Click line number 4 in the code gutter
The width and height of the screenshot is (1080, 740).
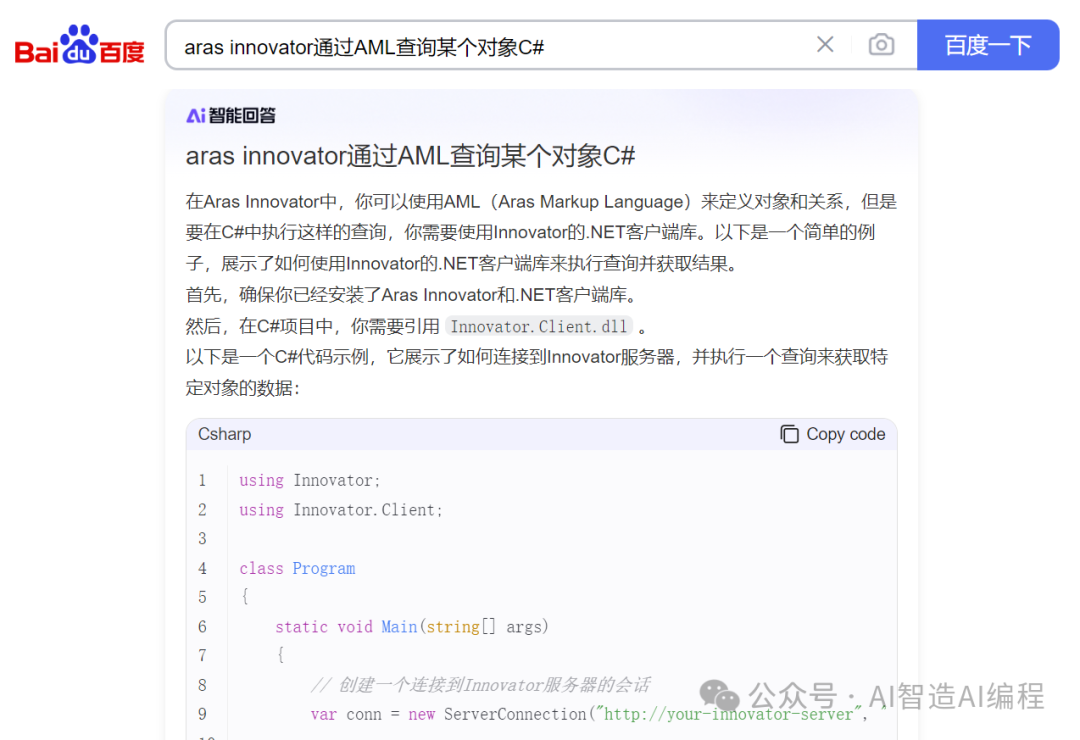tap(202, 568)
